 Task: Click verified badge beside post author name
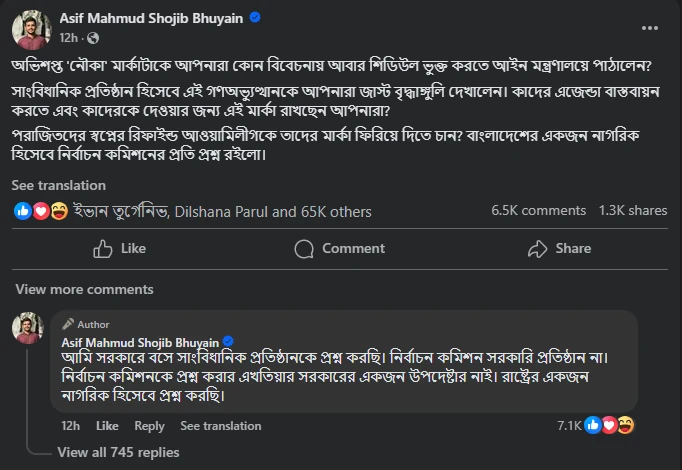(x=256, y=18)
